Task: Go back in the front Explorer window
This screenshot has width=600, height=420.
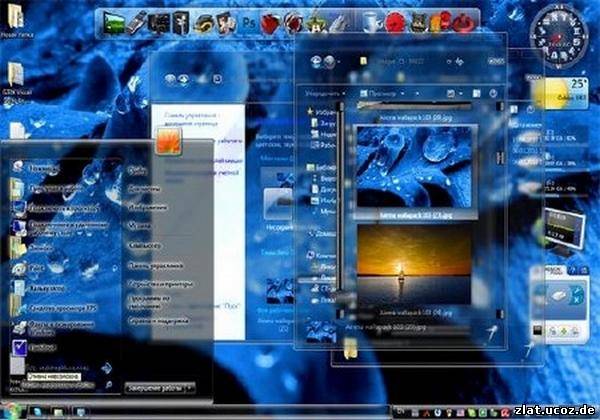Action: [x=316, y=61]
